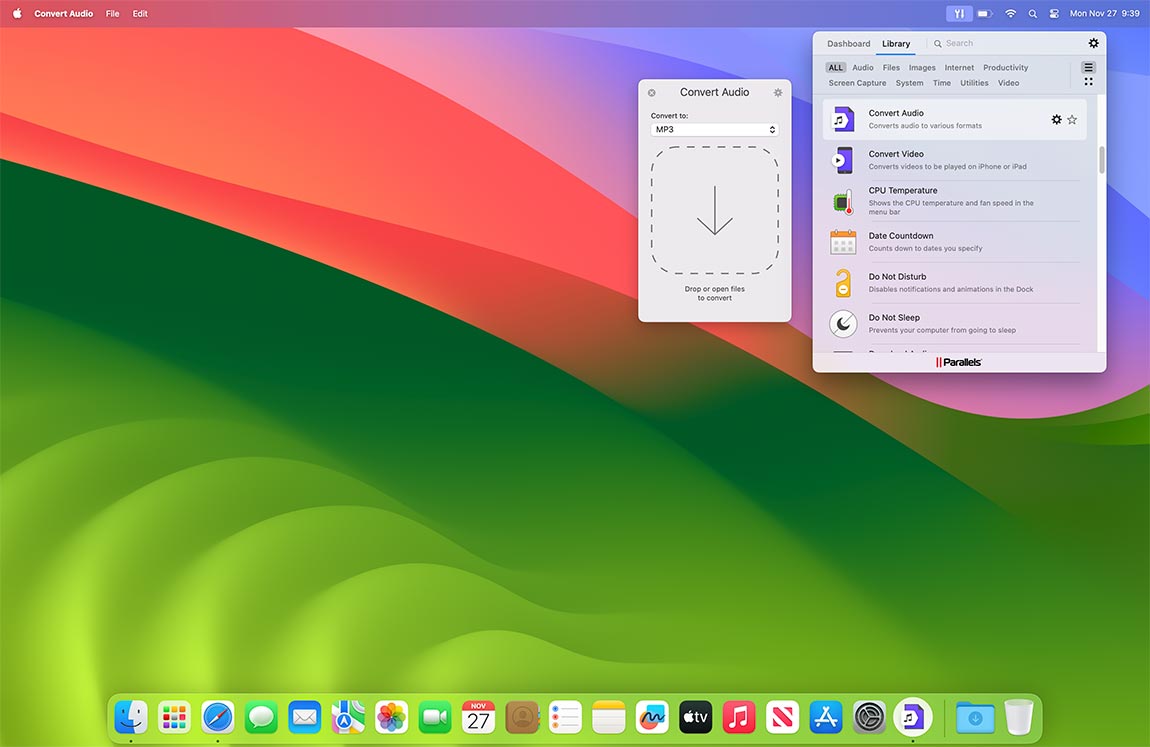Click the Wi-Fi icon in the menu bar
The image size is (1150, 747).
pos(1011,13)
